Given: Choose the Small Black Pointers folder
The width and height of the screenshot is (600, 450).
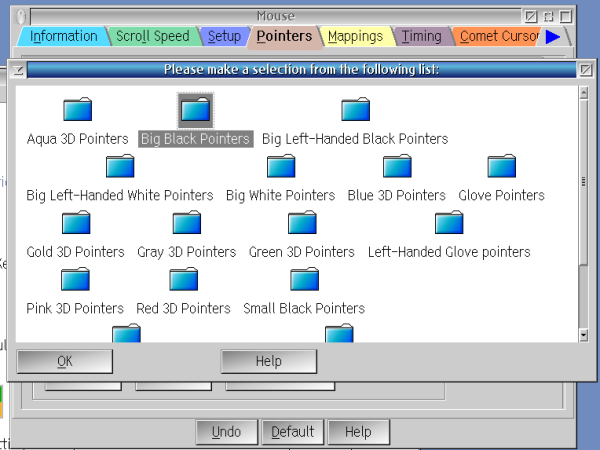Looking at the screenshot, I should coord(304,279).
